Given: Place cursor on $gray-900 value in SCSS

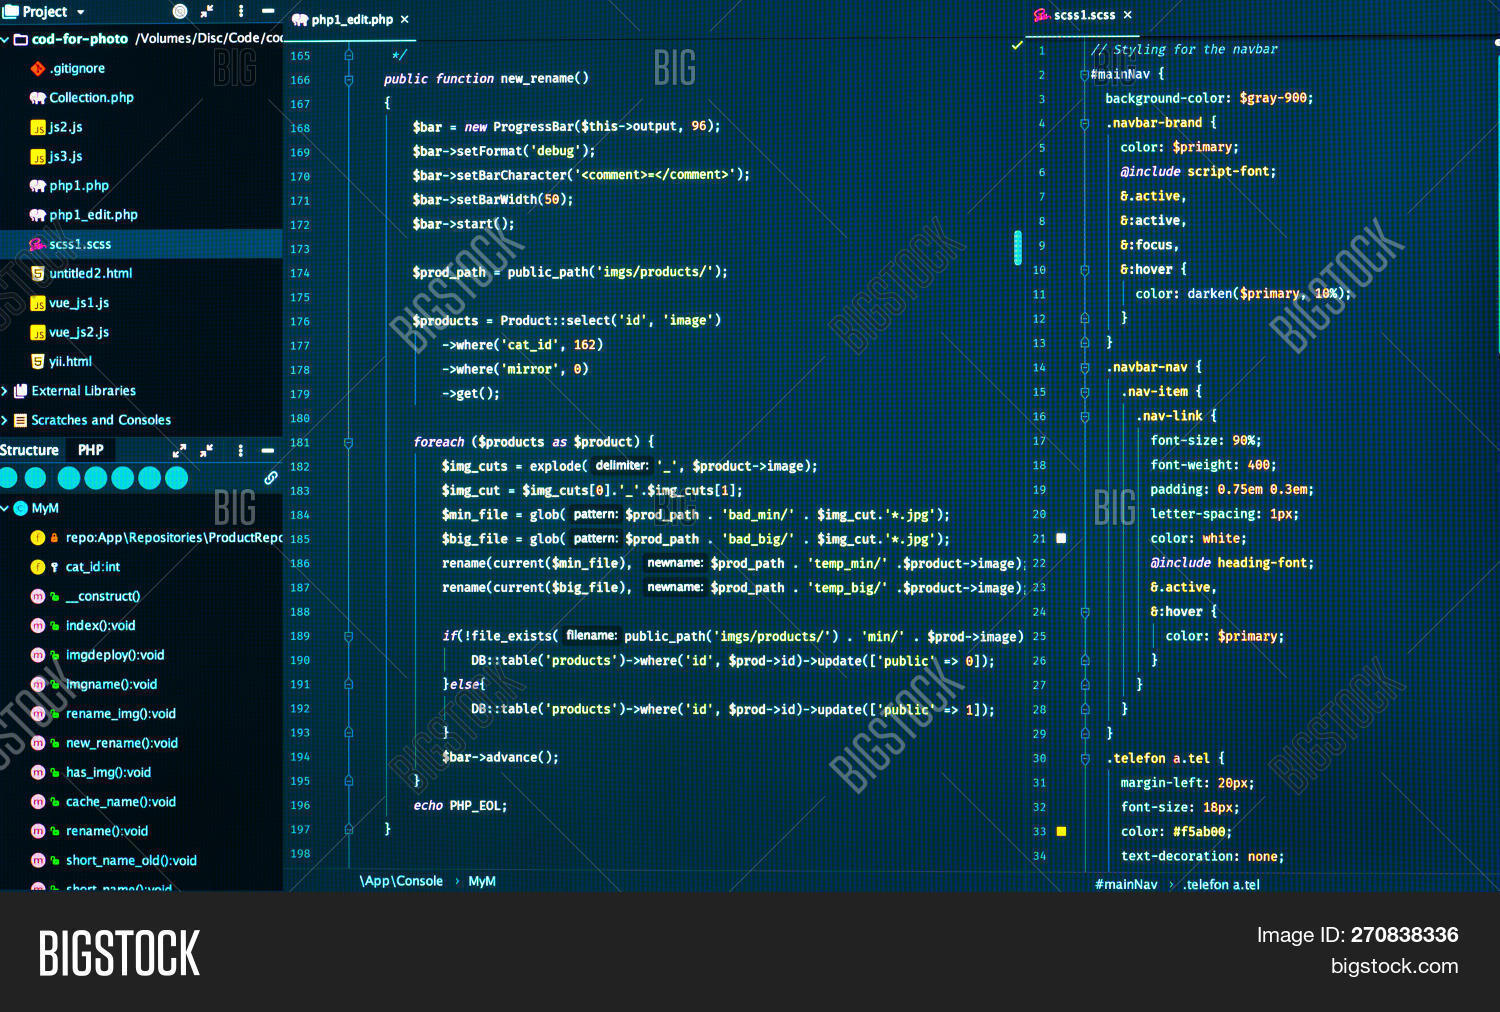Looking at the screenshot, I should 1272,98.
